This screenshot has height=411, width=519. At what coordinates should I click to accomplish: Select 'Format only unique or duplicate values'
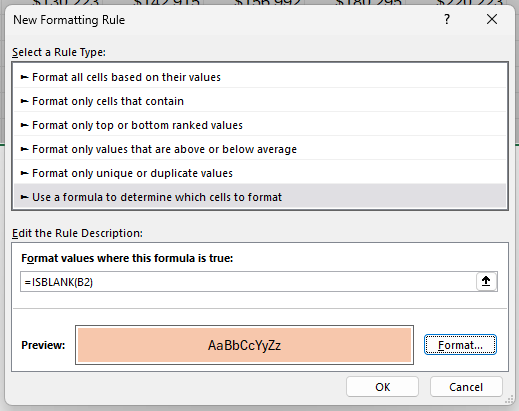[260, 173]
